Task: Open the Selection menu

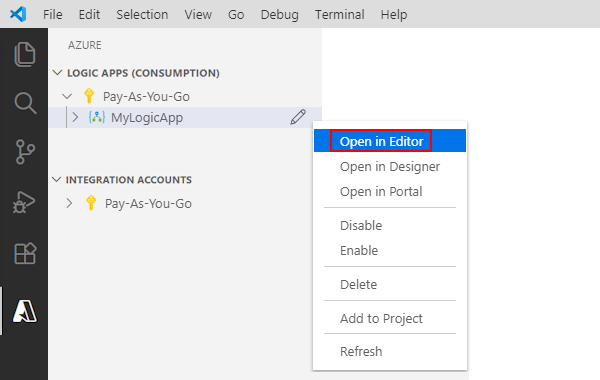Action: (142, 15)
